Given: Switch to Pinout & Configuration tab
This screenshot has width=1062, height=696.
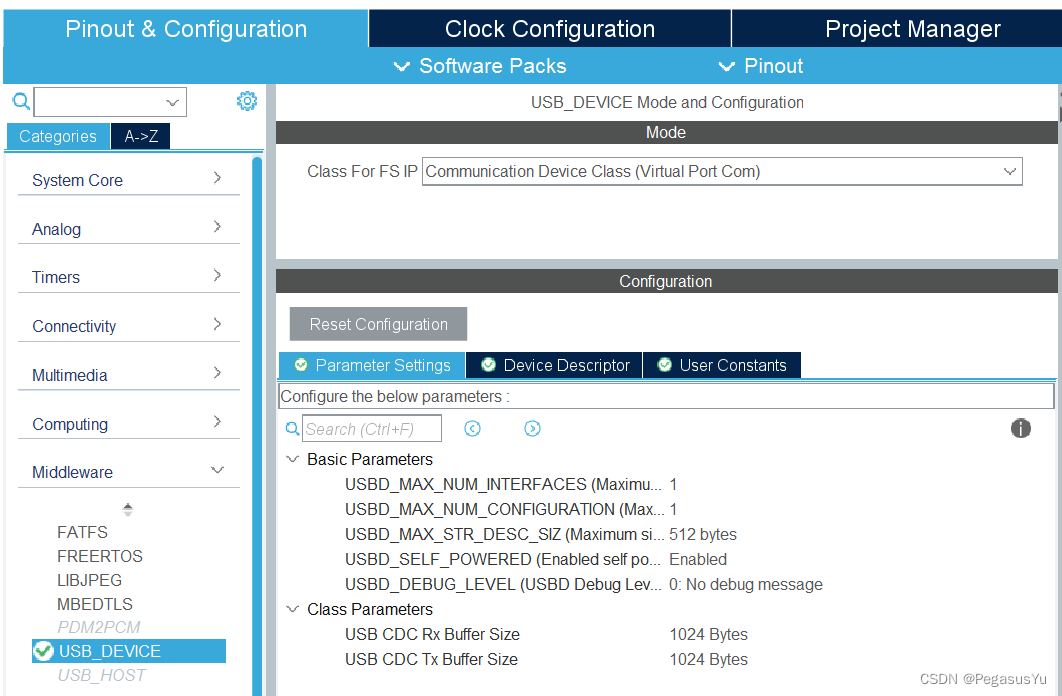Looking at the screenshot, I should click(186, 28).
